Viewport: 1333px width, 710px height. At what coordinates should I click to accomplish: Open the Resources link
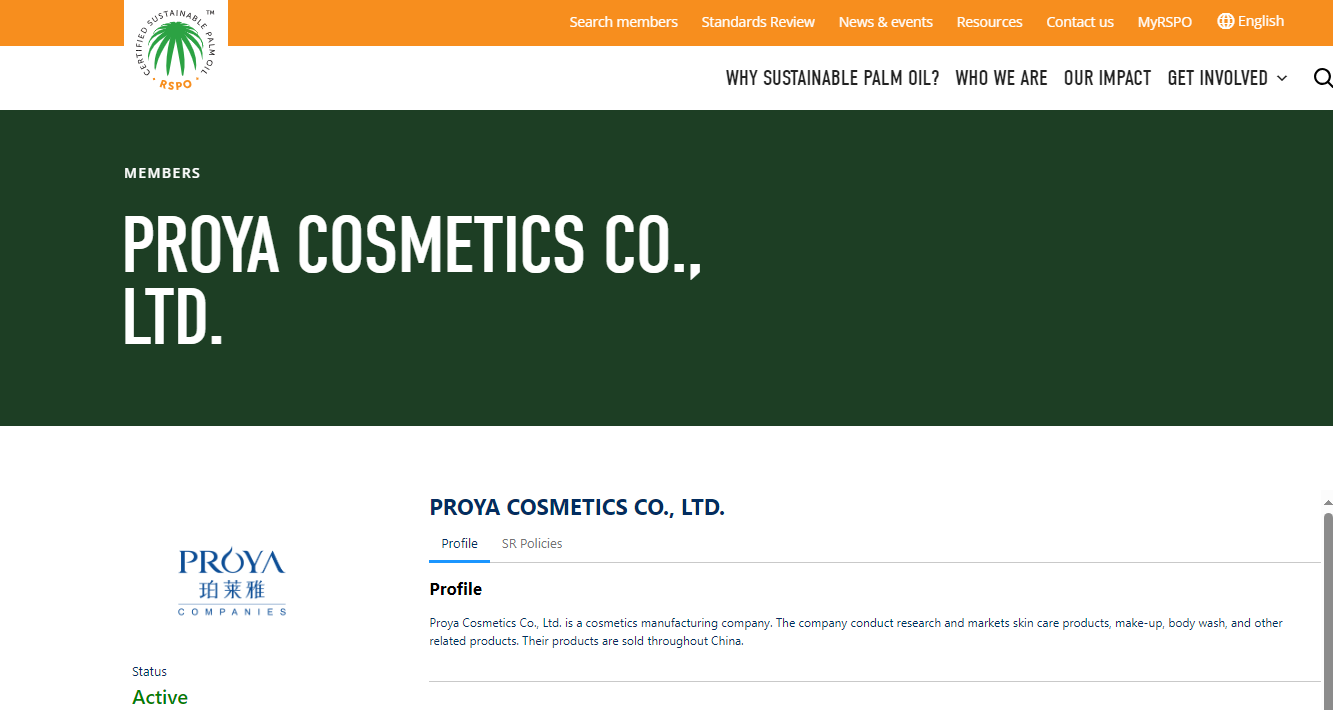coord(989,22)
